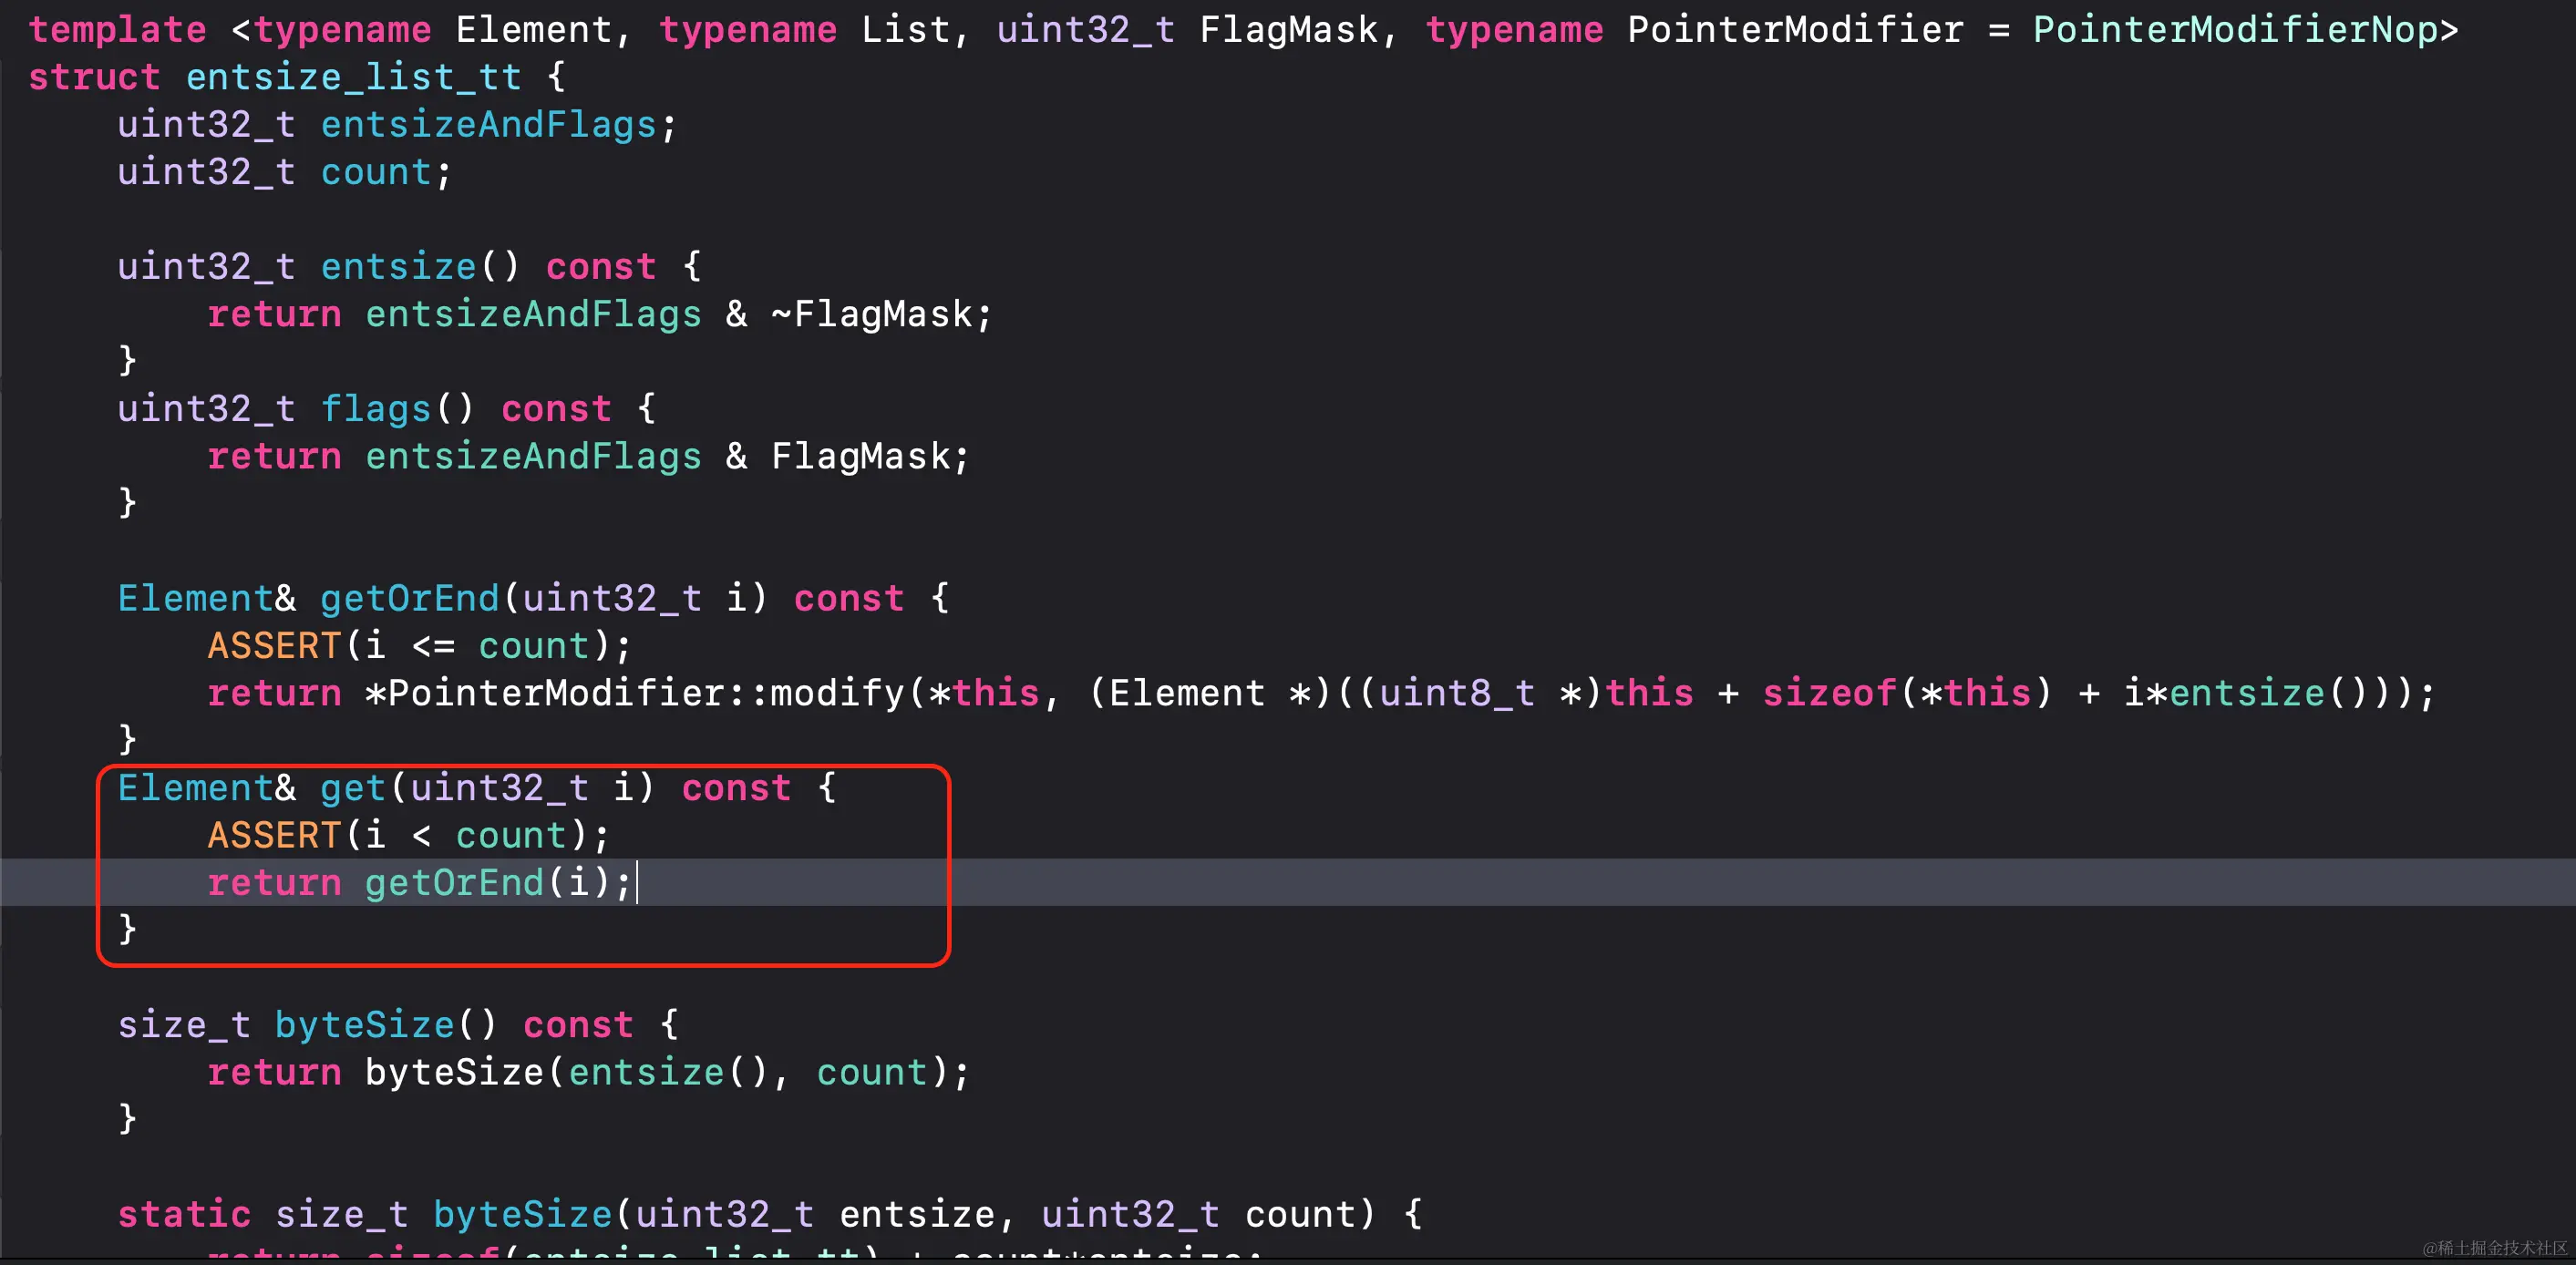Click the sizeof(*this) expression
This screenshot has height=1265, width=2576.
[x=1906, y=692]
